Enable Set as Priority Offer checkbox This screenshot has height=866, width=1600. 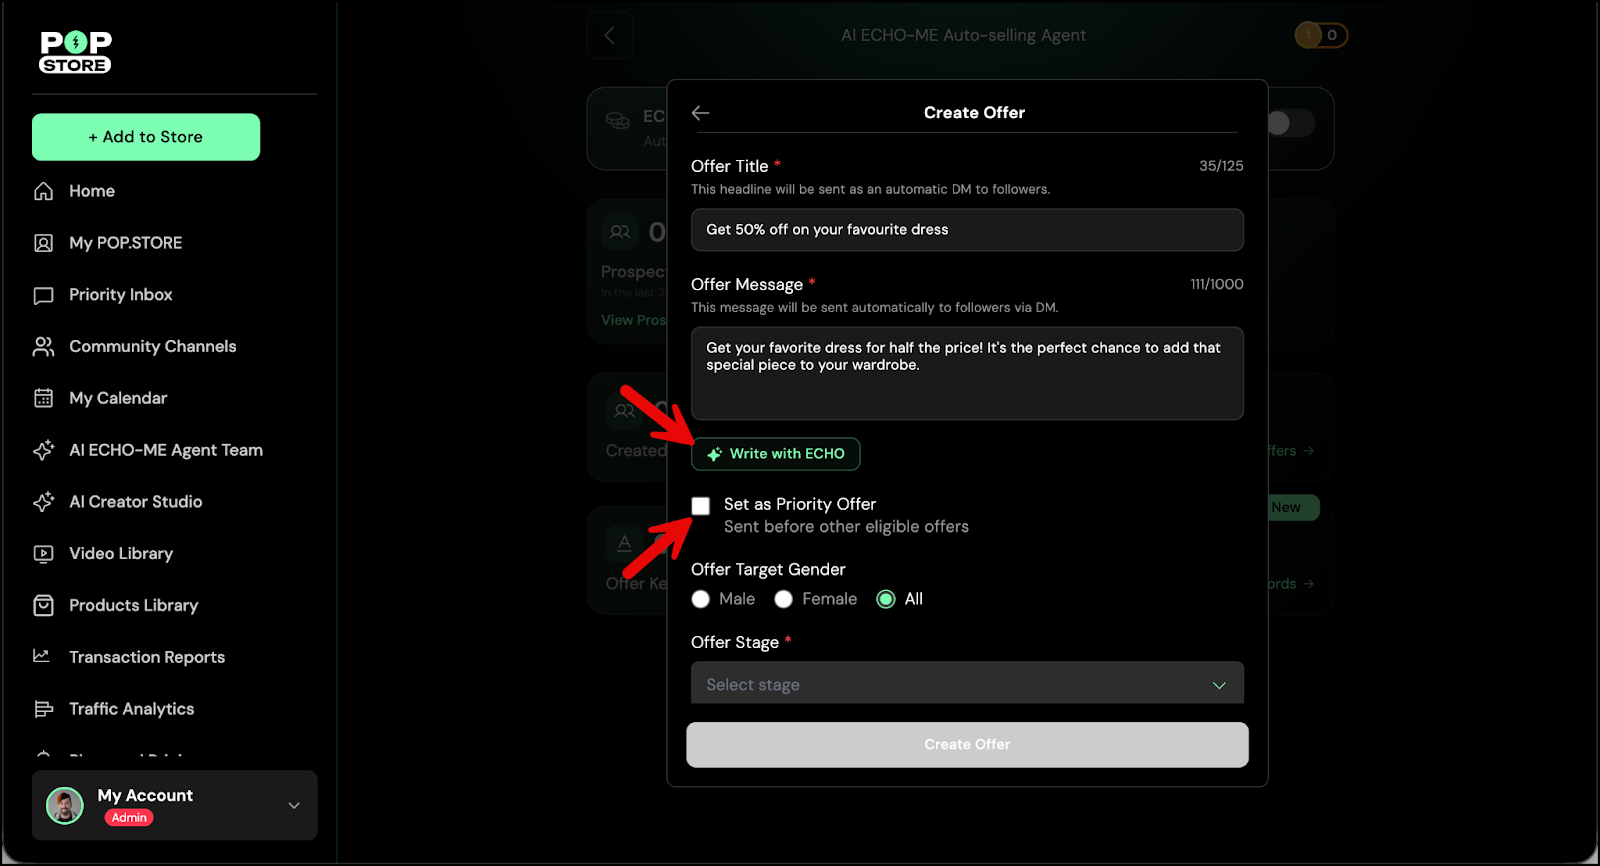point(701,506)
